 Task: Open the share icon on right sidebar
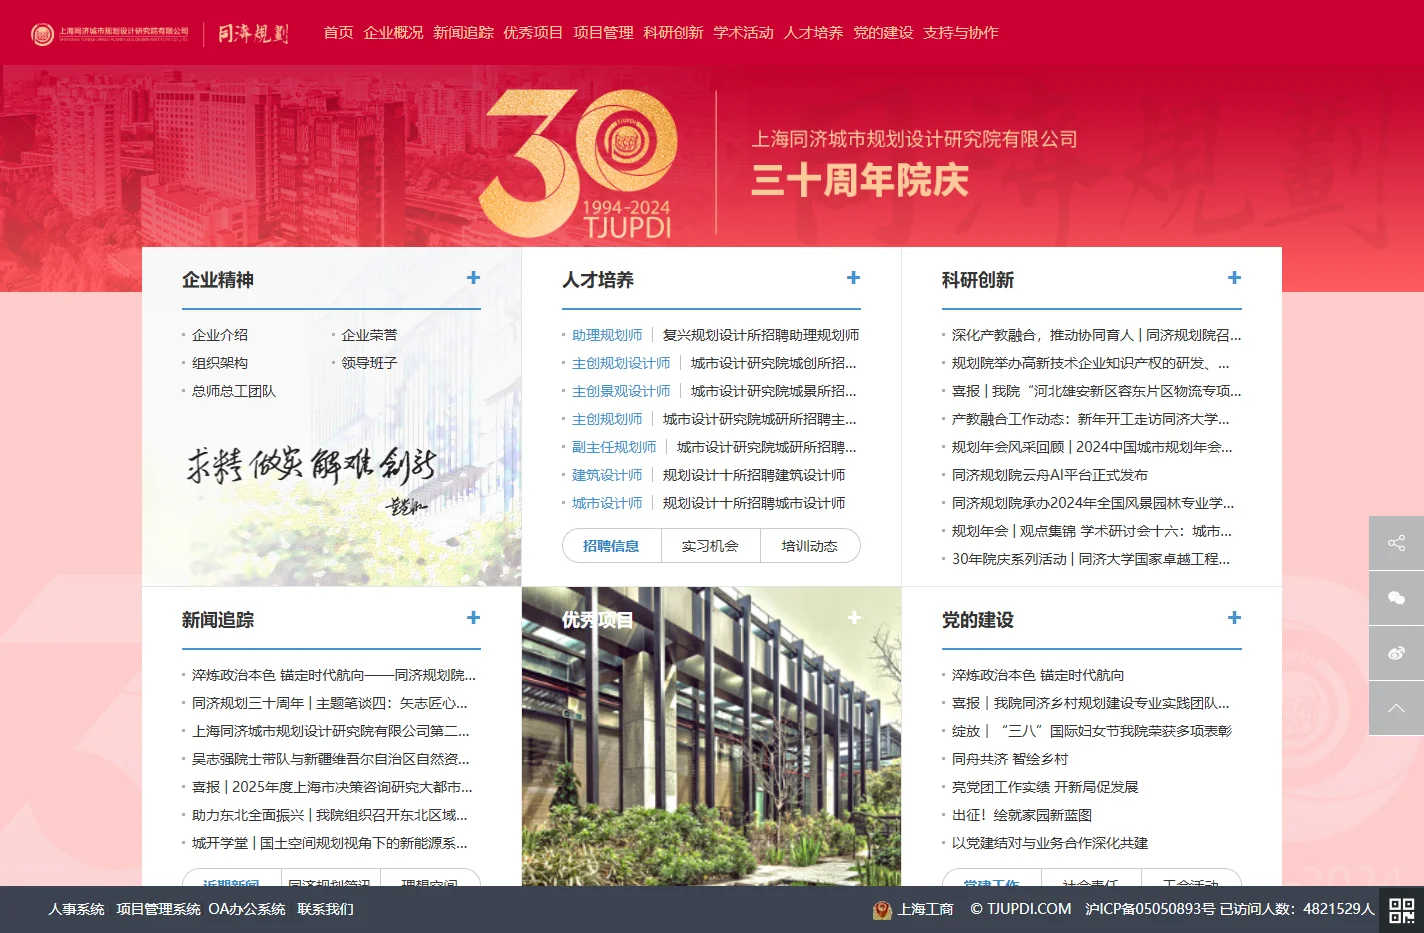click(1396, 543)
